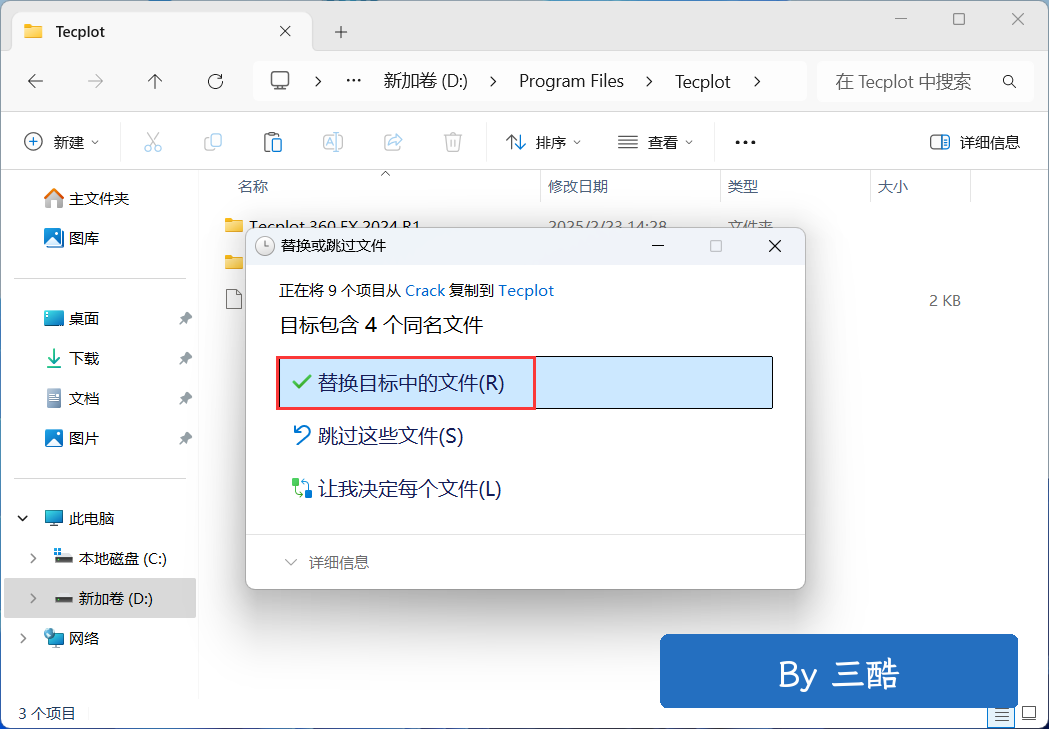
Task: Click the 3 个项目 status bar text
Action: tap(47, 714)
